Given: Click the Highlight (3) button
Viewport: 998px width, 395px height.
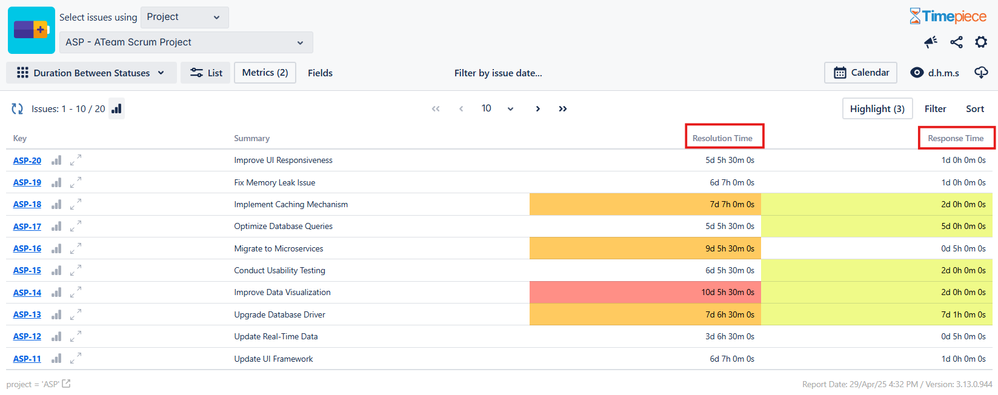Looking at the screenshot, I should 877,109.
